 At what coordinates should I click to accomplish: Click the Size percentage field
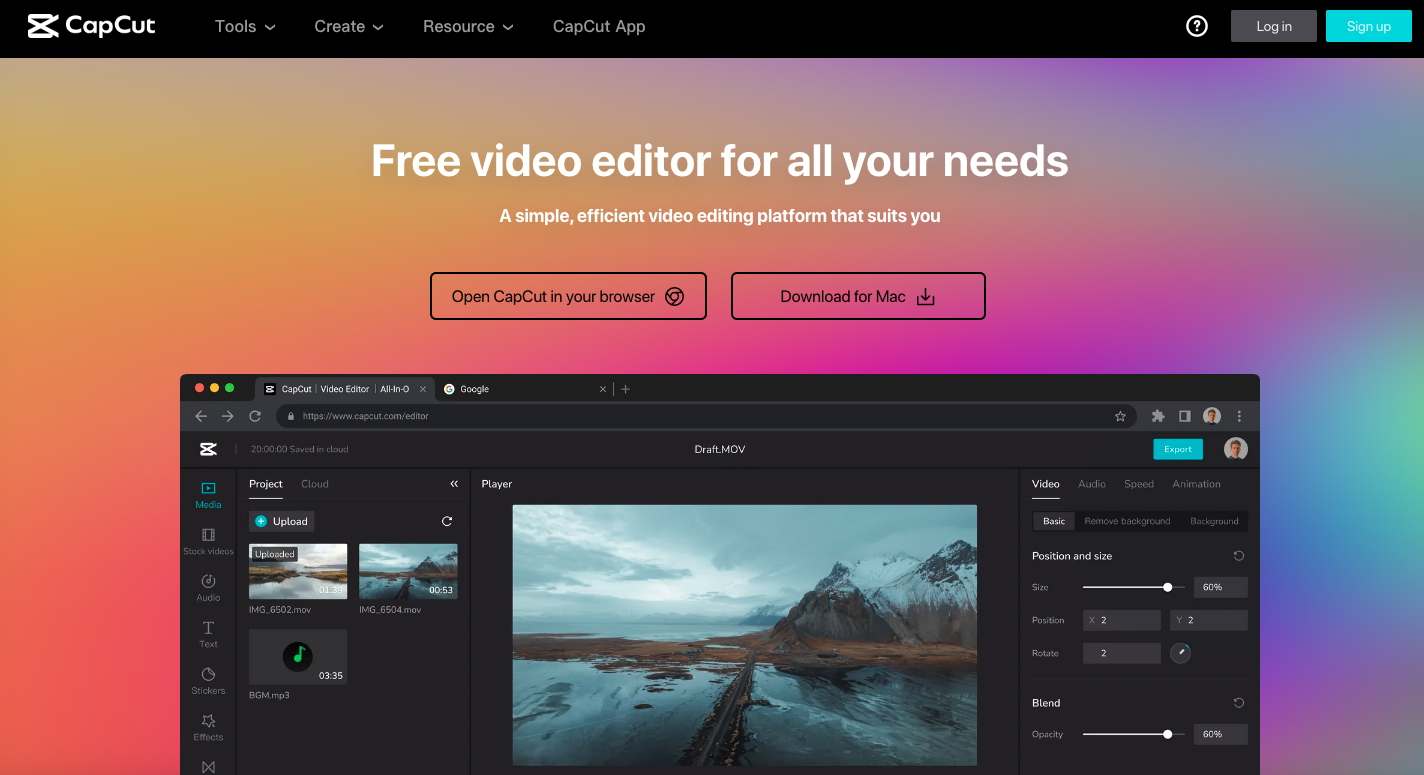point(1221,587)
